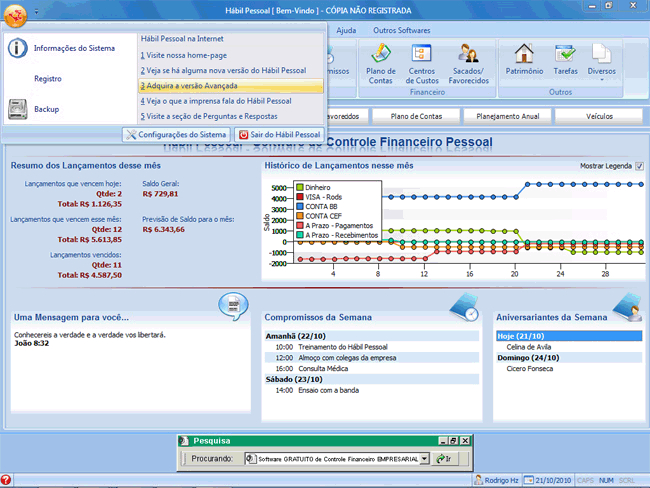Click the Sair do Hábil Pessoal button

tap(279, 134)
